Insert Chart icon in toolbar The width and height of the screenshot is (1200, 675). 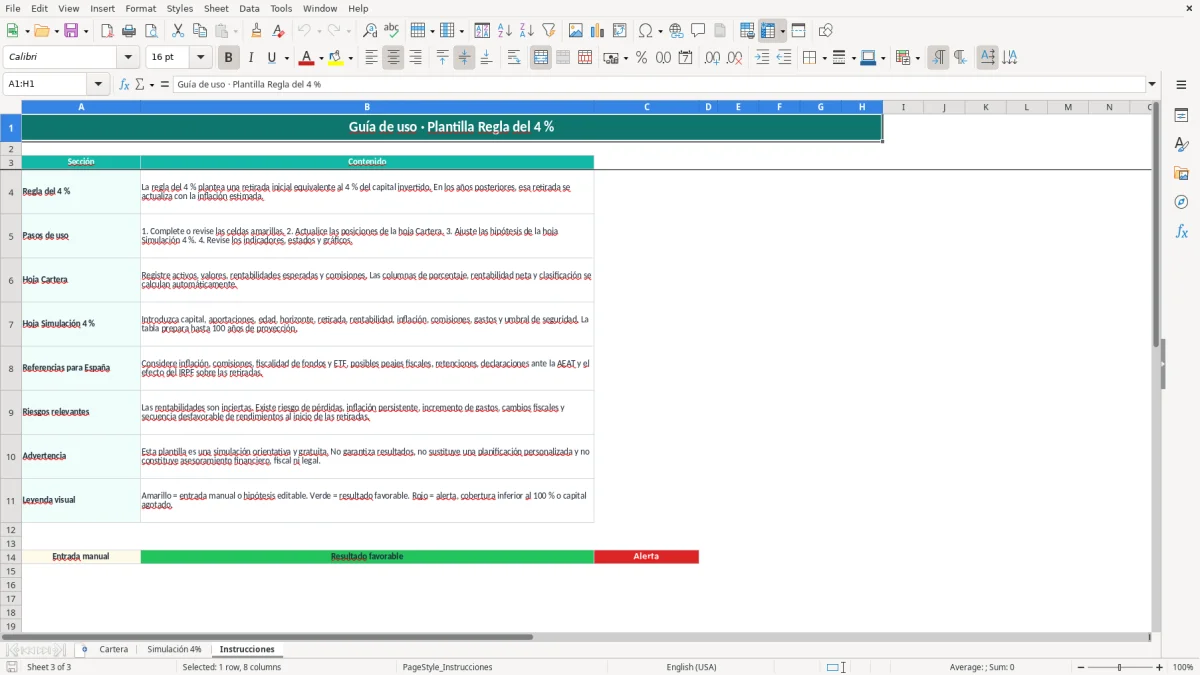point(597,31)
